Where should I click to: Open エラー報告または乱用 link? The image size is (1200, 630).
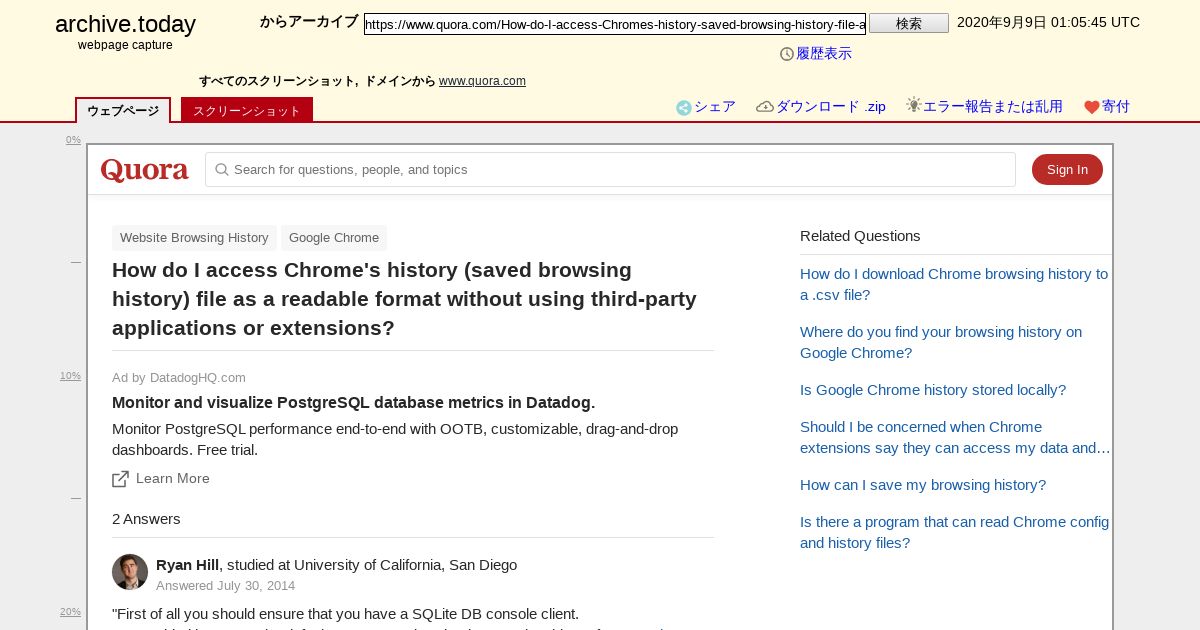click(x=993, y=107)
